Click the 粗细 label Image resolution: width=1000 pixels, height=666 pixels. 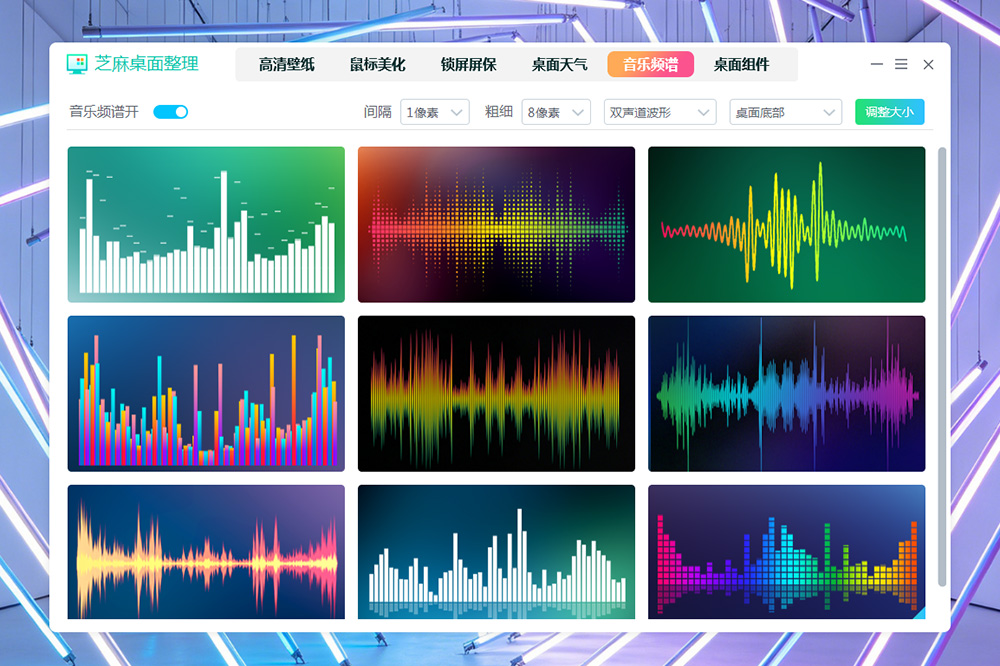coord(499,112)
